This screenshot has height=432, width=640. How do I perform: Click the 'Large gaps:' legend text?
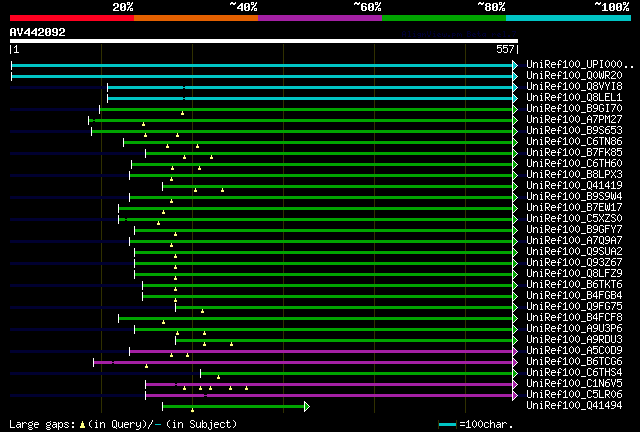42,425
